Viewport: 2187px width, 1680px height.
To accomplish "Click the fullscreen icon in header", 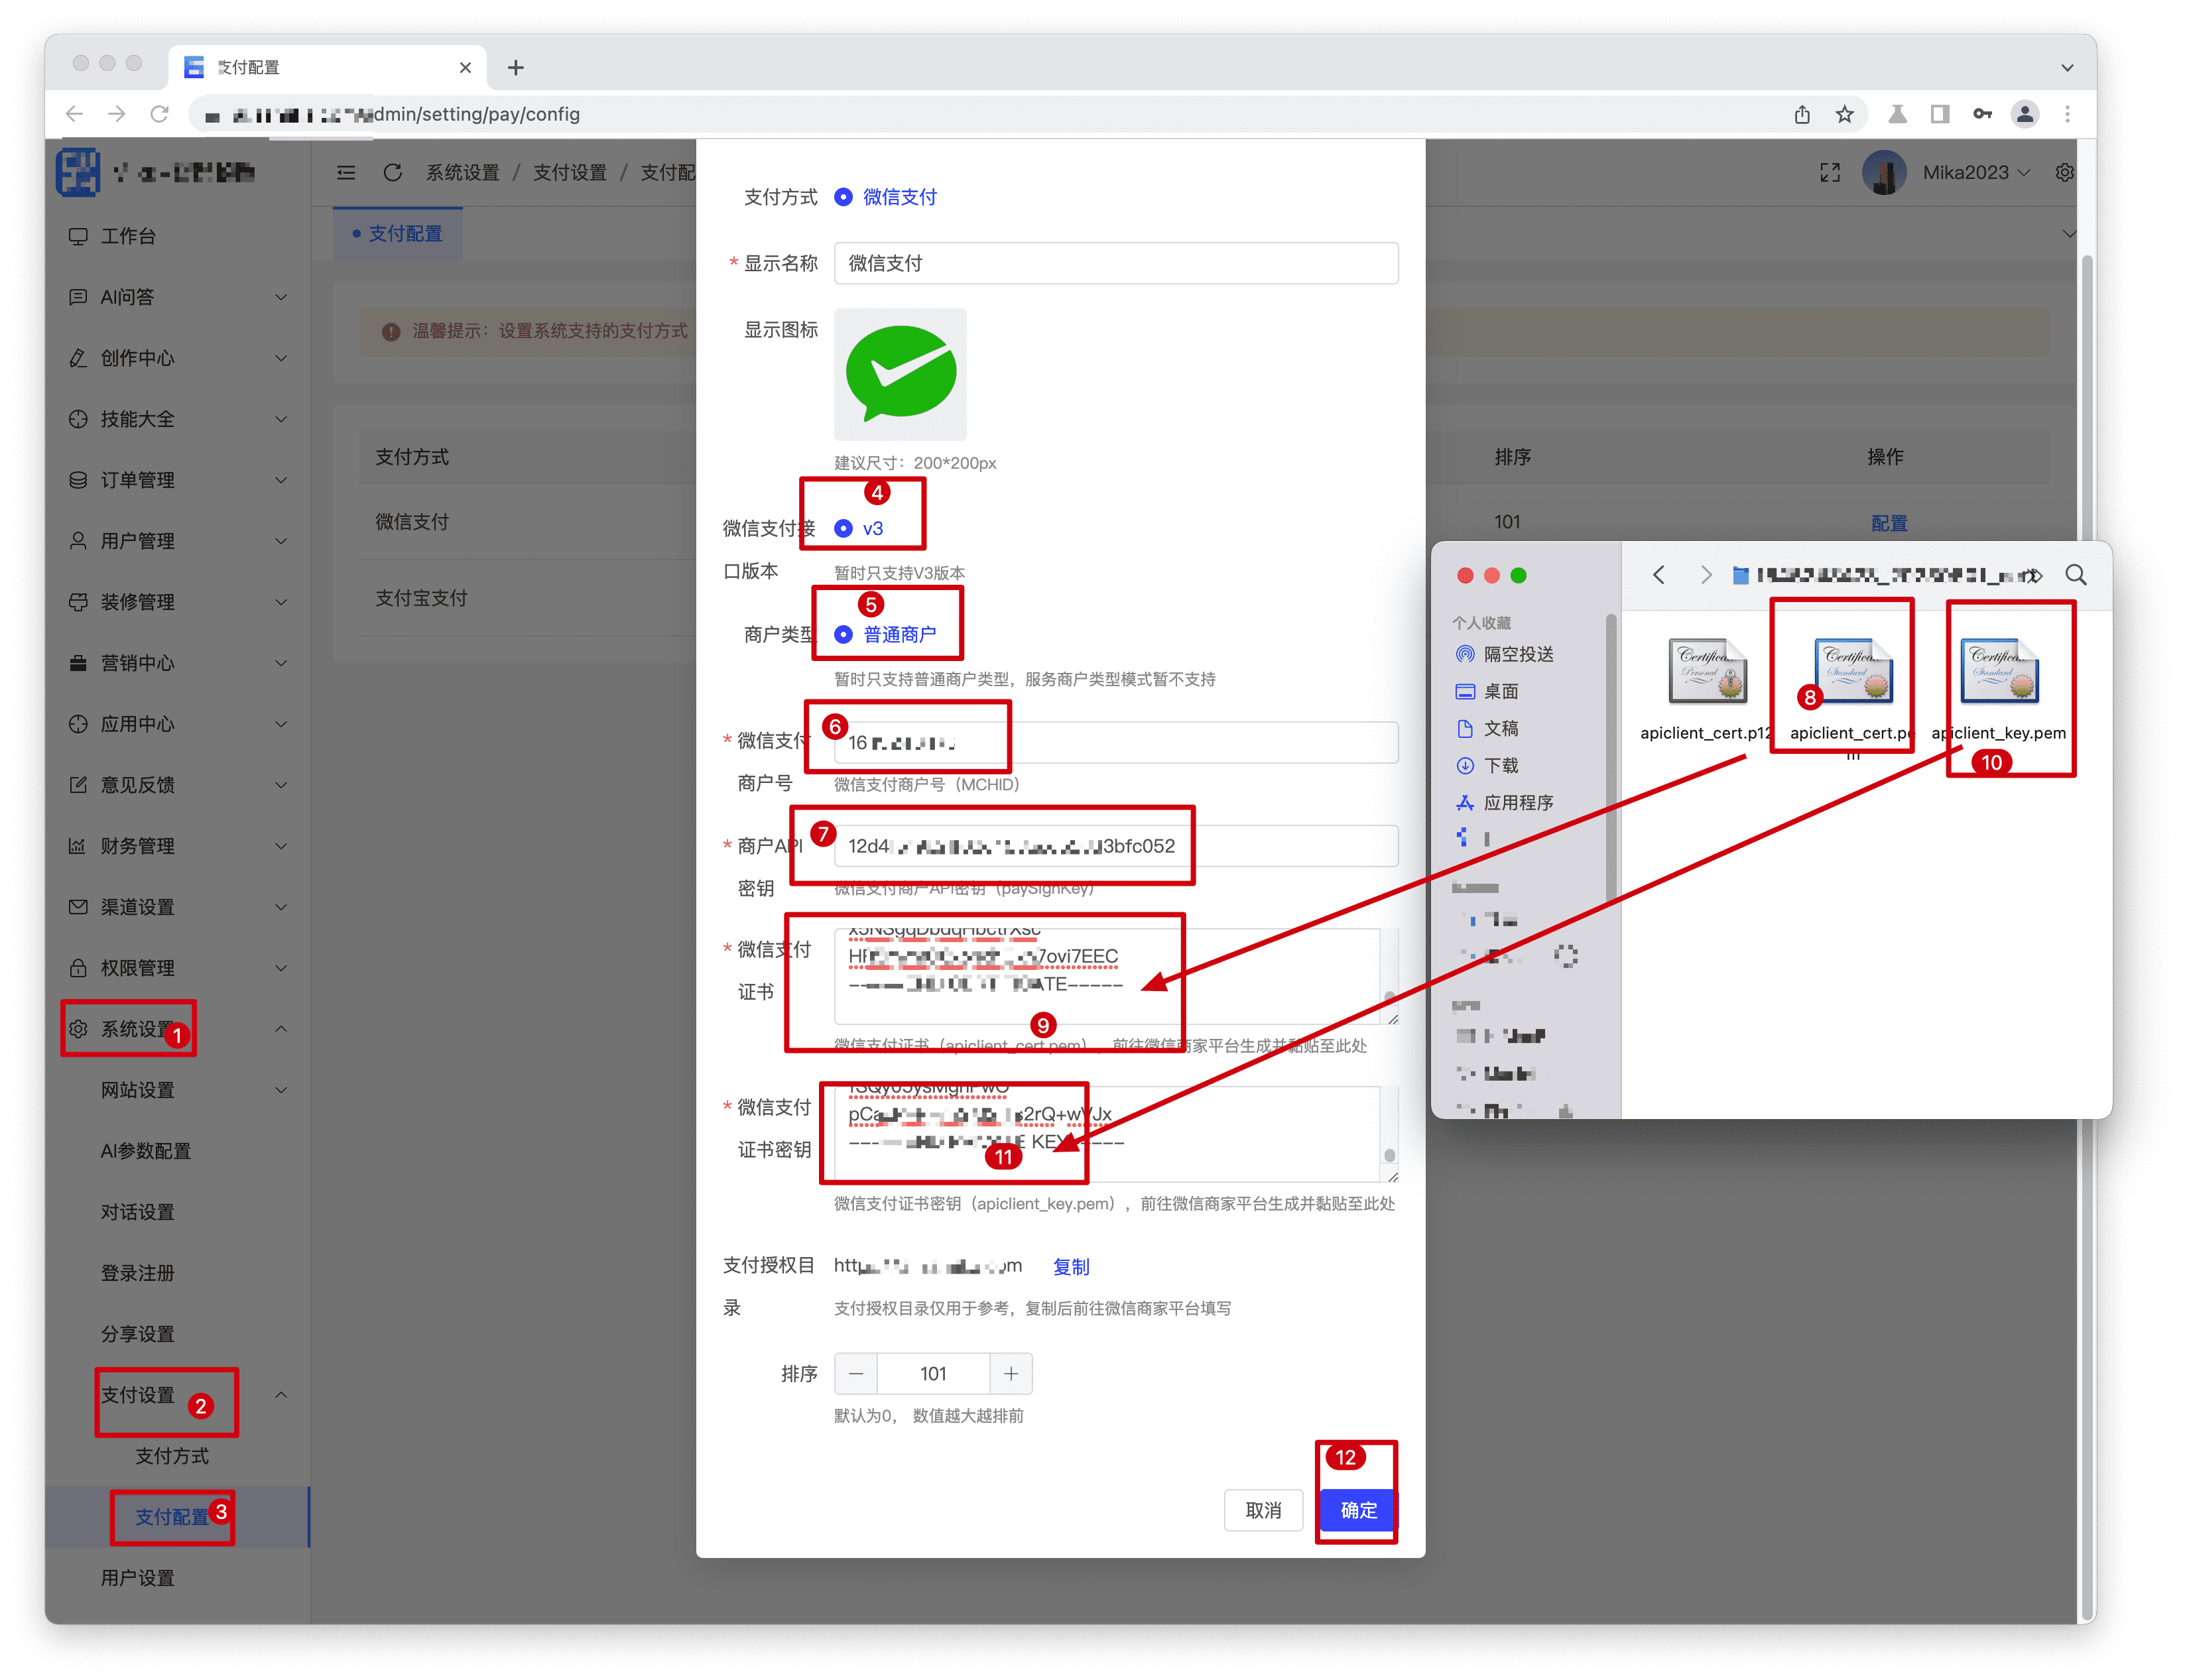I will coord(1829,173).
